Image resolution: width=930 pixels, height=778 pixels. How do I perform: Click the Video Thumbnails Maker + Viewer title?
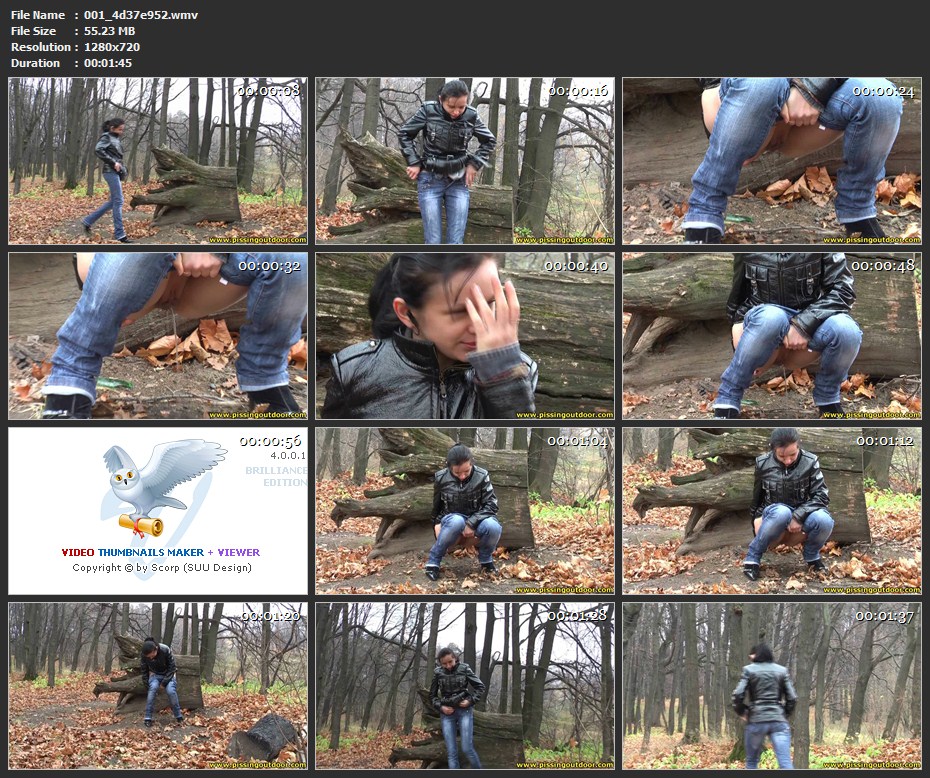[x=160, y=552]
